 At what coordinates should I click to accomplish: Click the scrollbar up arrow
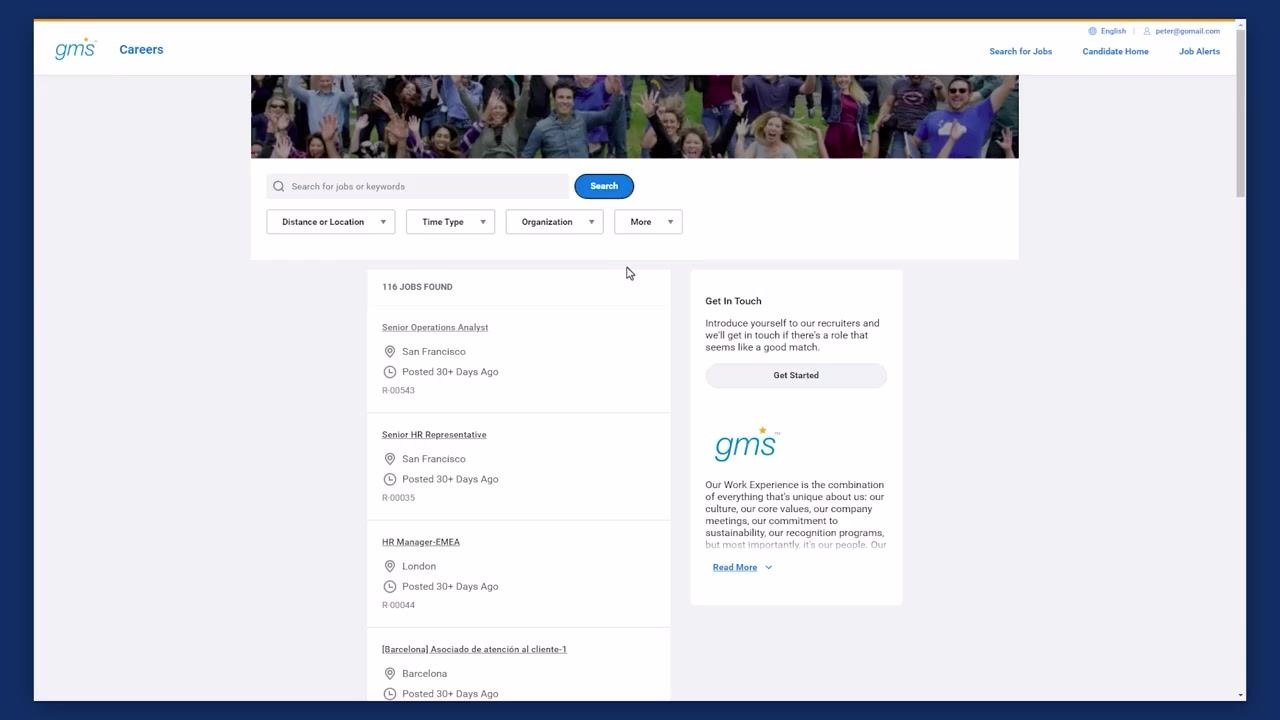tap(1240, 25)
